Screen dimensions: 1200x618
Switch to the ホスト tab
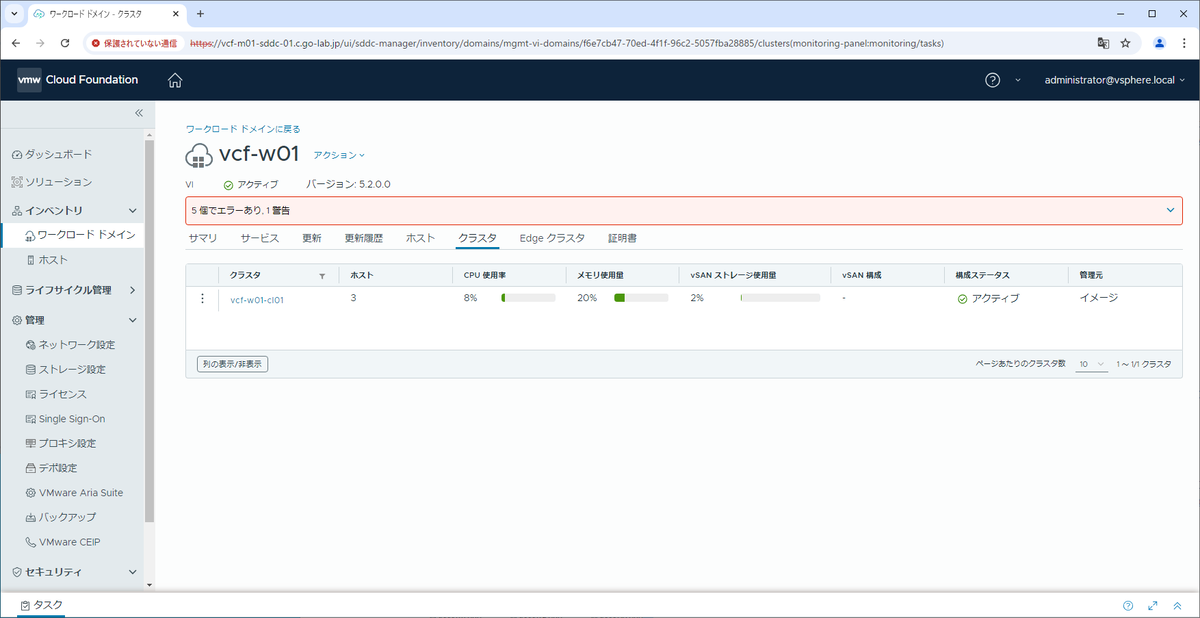(x=420, y=238)
